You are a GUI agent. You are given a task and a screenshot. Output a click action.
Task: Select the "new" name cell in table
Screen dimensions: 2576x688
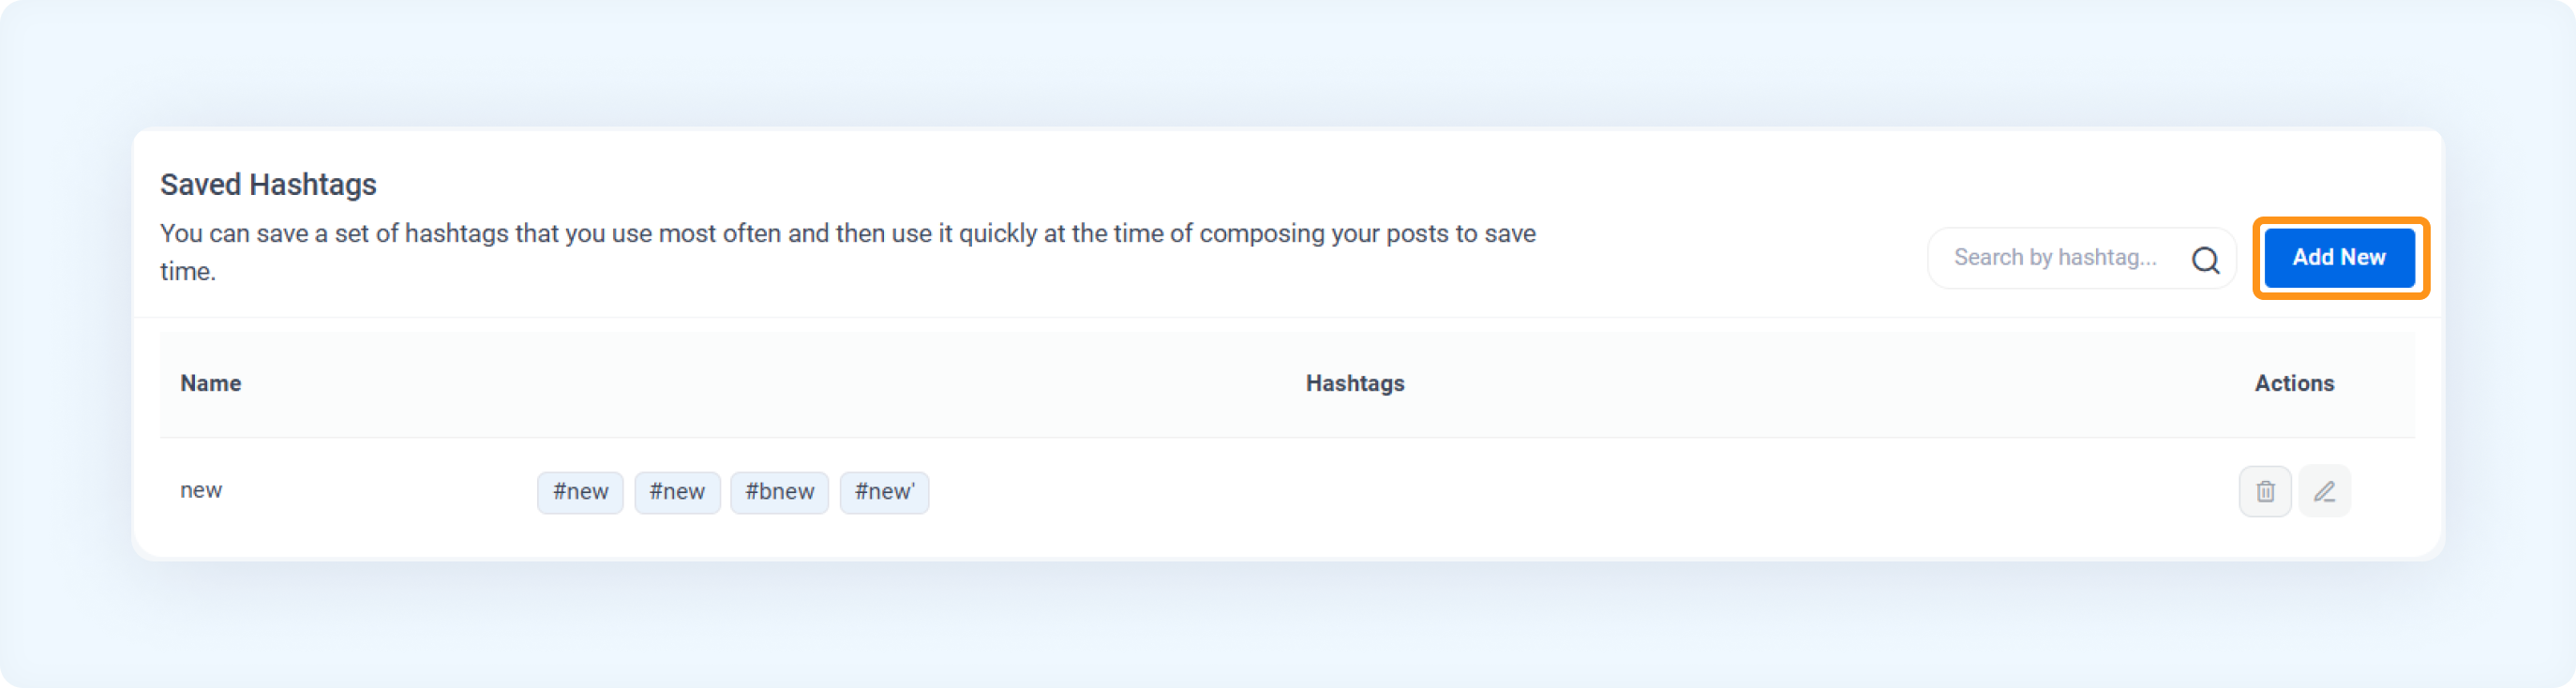tap(201, 490)
